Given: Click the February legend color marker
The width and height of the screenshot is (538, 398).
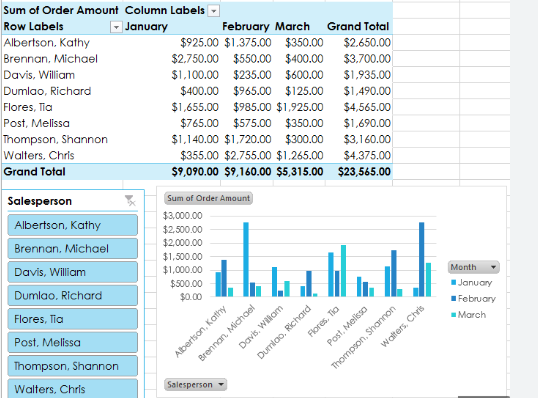Looking at the screenshot, I should 454,298.
